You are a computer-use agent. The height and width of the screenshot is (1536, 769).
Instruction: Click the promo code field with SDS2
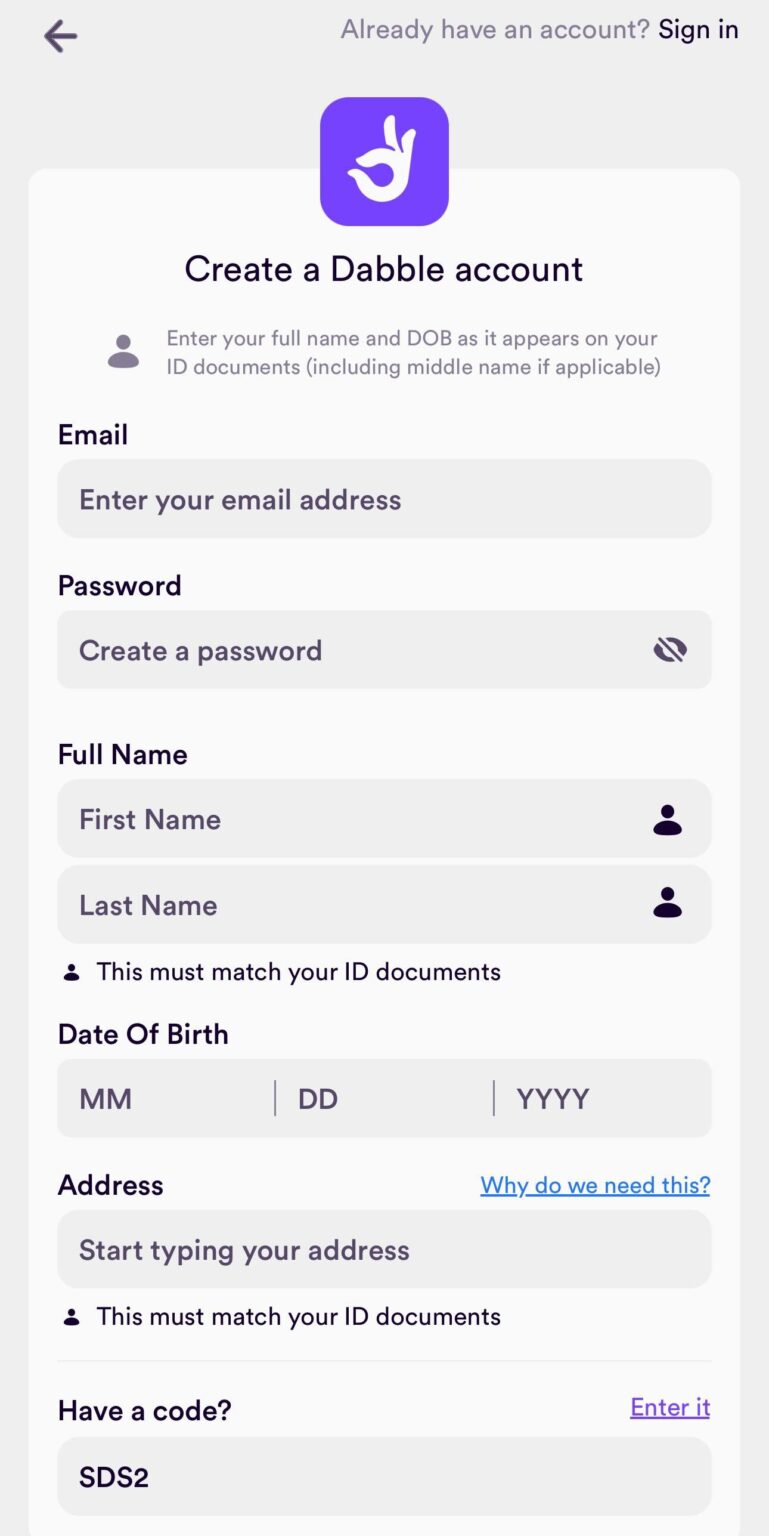pyautogui.click(x=384, y=1477)
